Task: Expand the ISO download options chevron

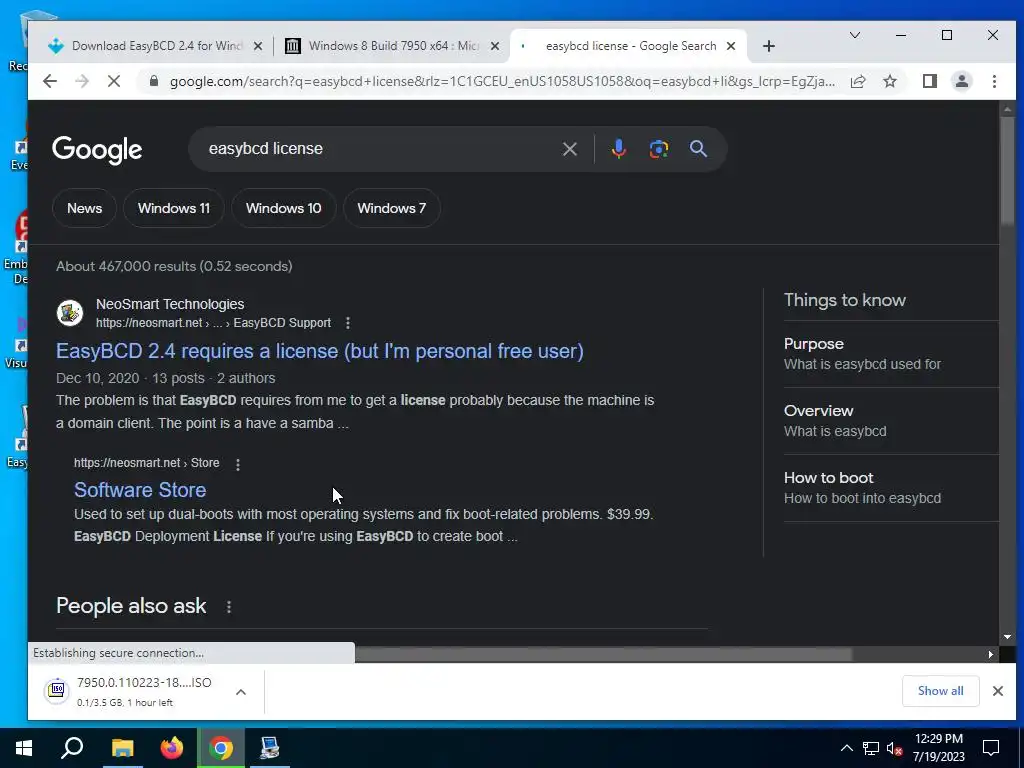Action: coord(241,692)
